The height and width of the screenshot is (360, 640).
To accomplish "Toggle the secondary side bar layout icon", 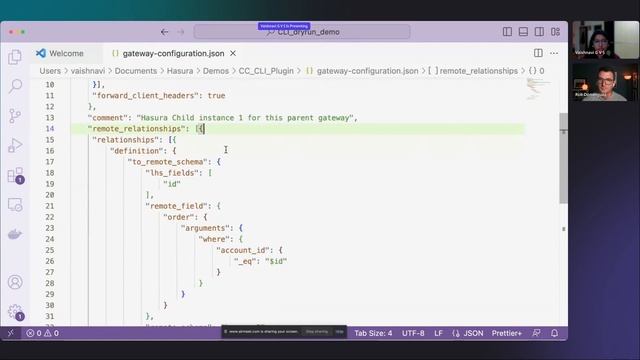I will pyautogui.click(x=539, y=32).
